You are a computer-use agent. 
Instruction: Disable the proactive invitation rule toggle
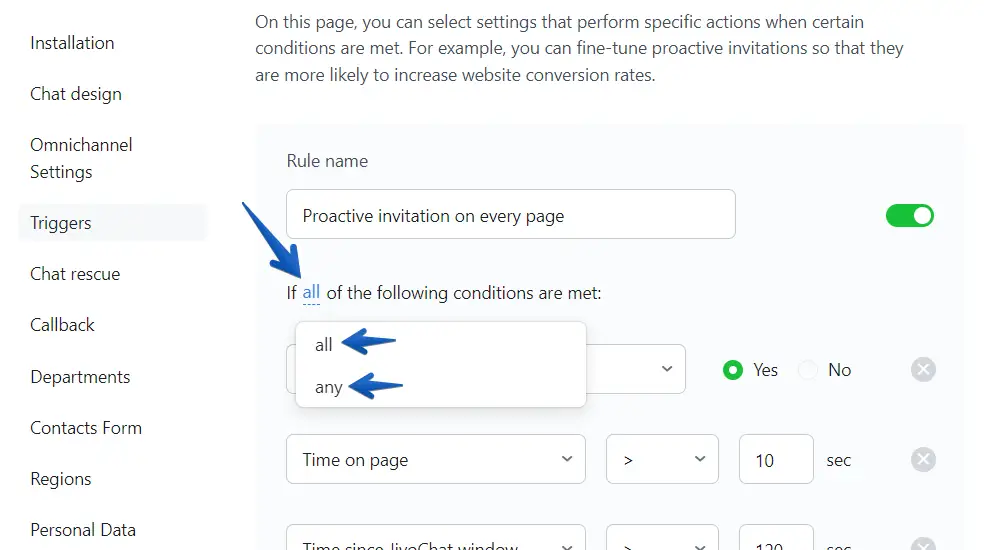[909, 215]
